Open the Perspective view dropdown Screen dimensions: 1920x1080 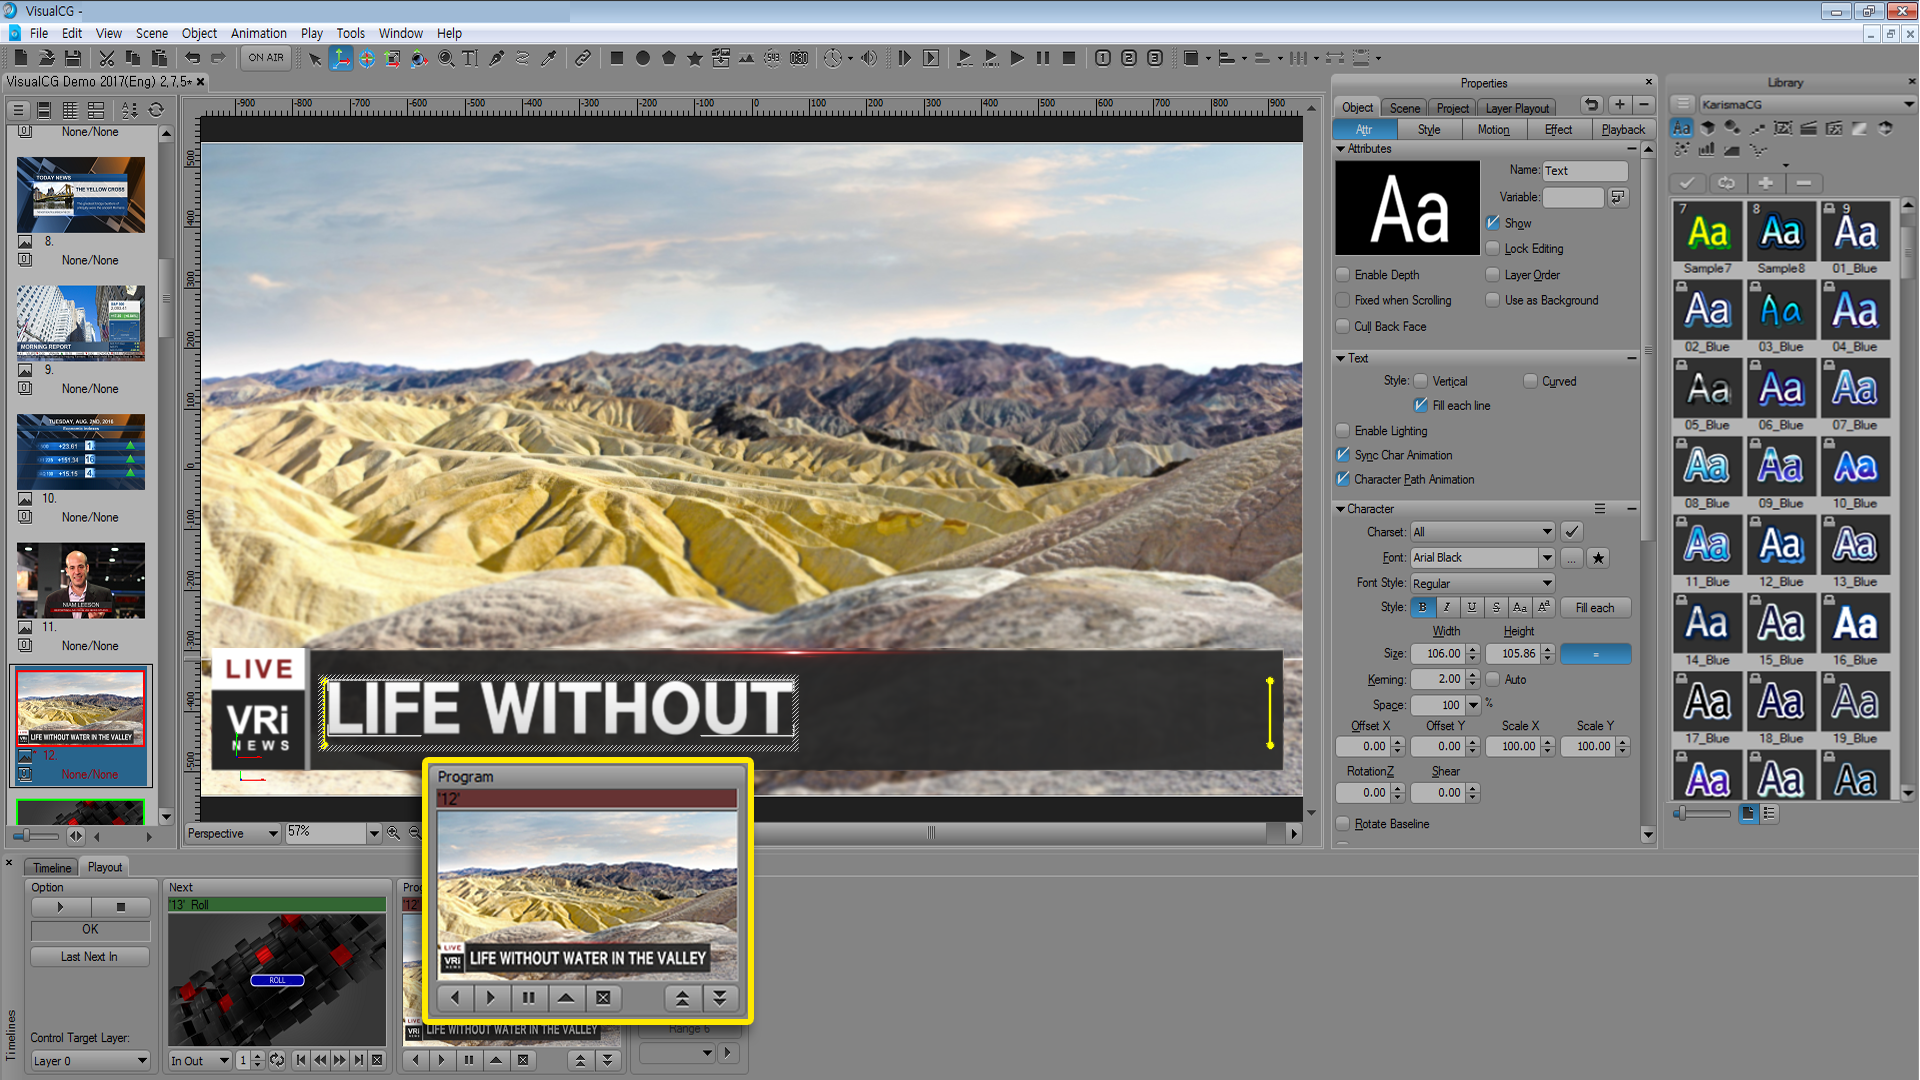pos(233,833)
